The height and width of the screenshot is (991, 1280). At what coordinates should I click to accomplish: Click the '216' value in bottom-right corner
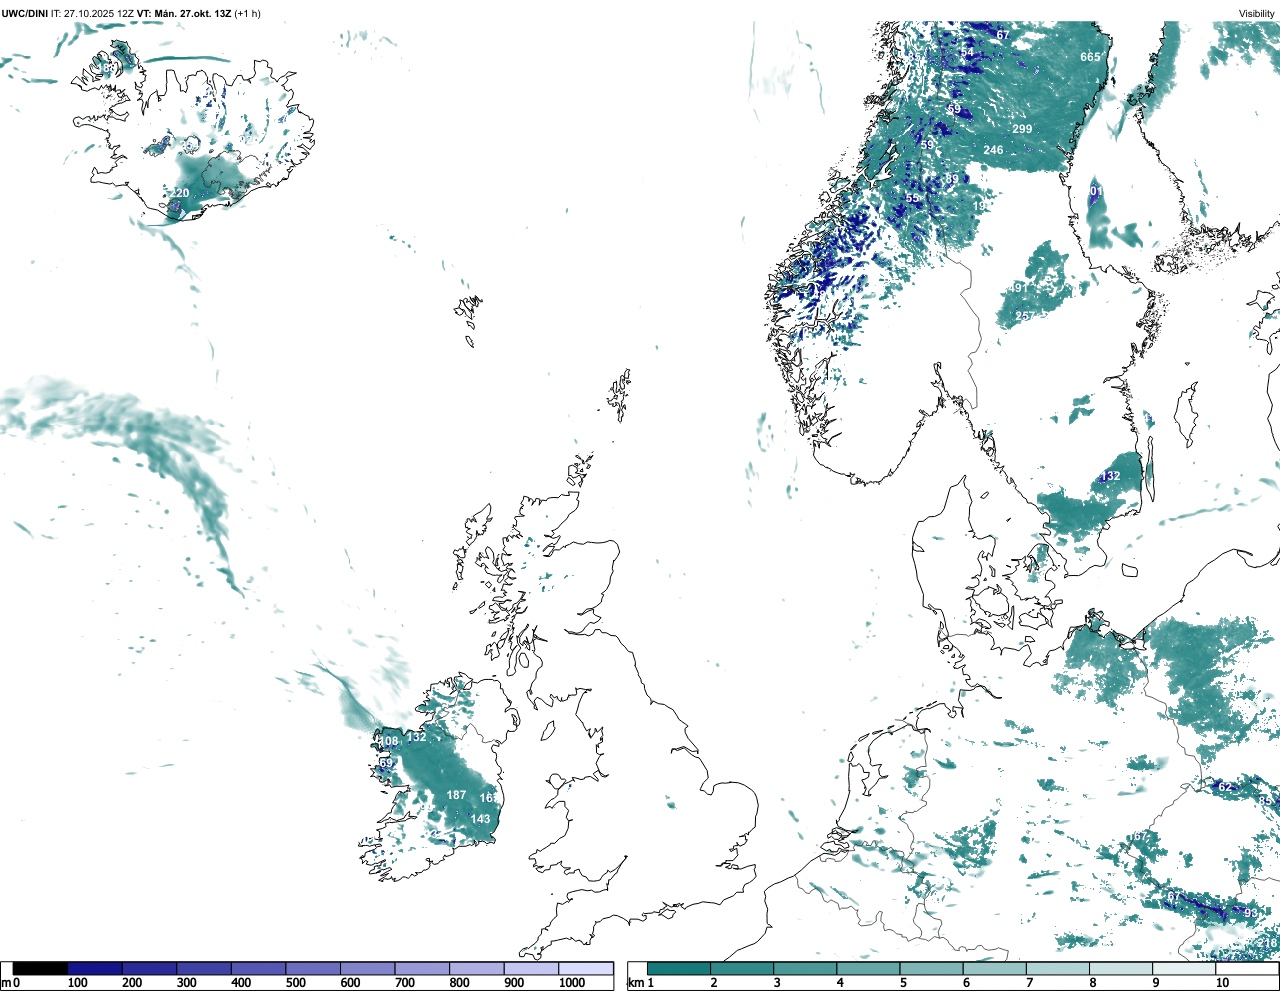coord(1268,943)
